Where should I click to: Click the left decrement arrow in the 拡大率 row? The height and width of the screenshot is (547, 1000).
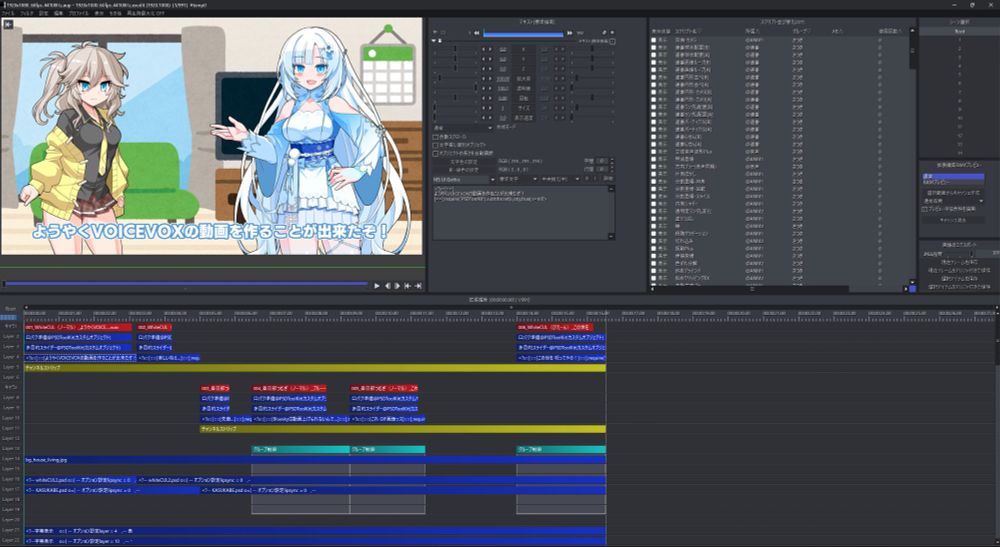pos(483,78)
